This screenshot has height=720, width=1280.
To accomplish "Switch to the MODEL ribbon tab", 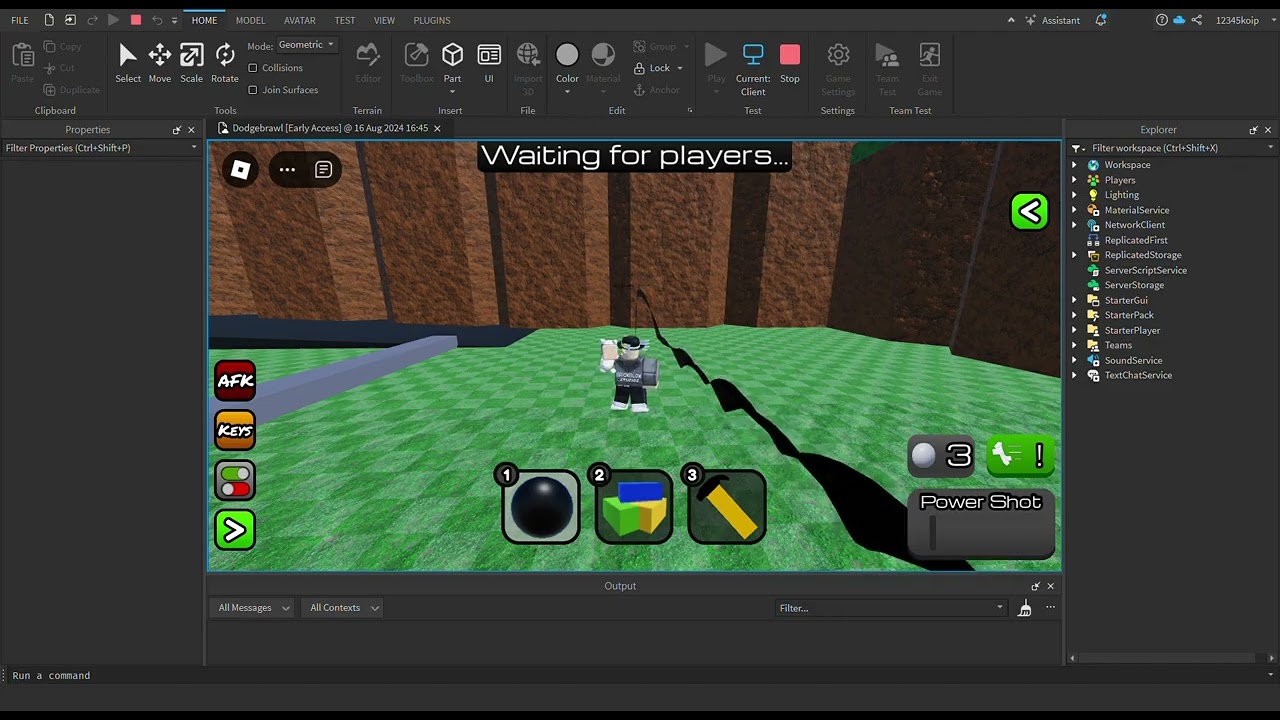I will (251, 20).
